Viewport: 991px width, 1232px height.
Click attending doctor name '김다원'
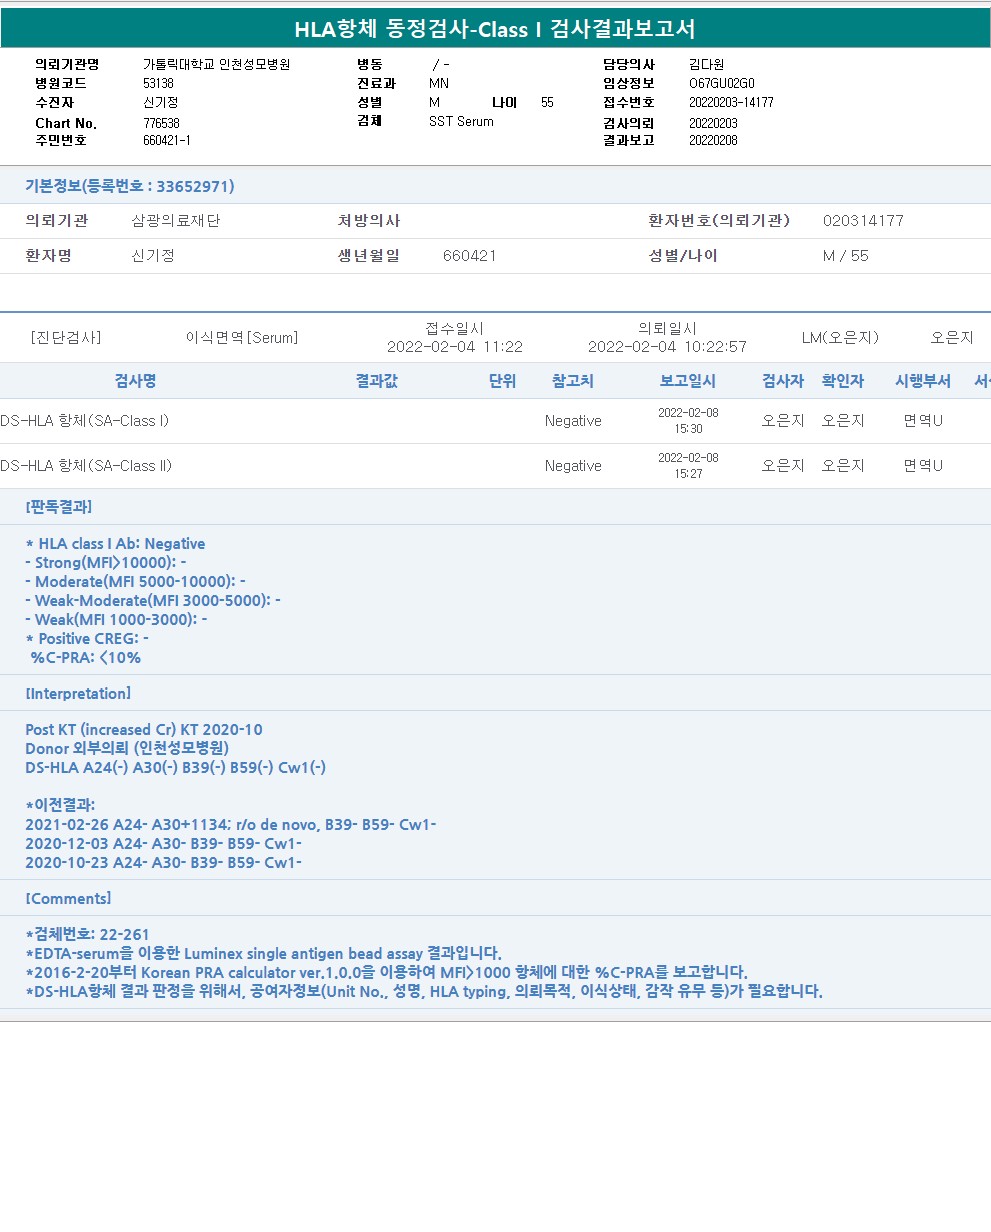coord(706,64)
